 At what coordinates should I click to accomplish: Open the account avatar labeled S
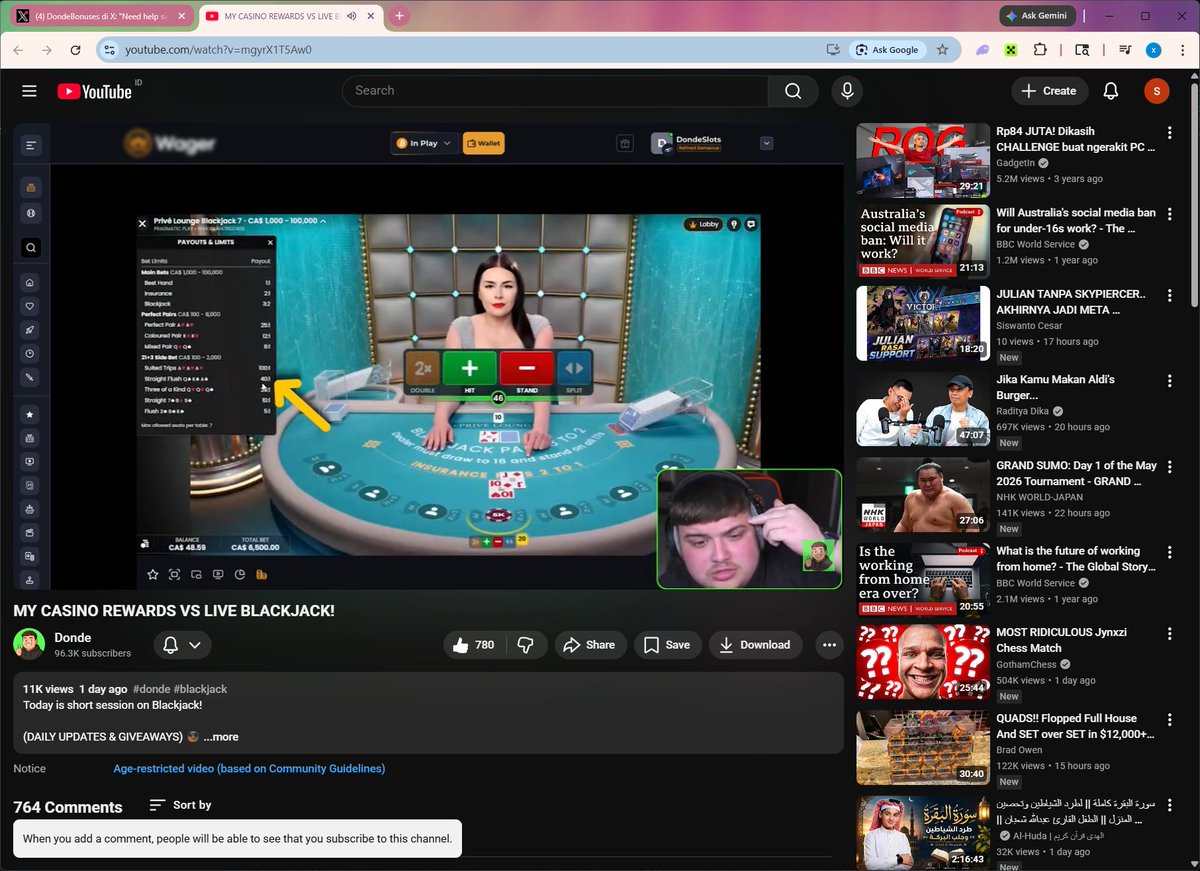1156,91
